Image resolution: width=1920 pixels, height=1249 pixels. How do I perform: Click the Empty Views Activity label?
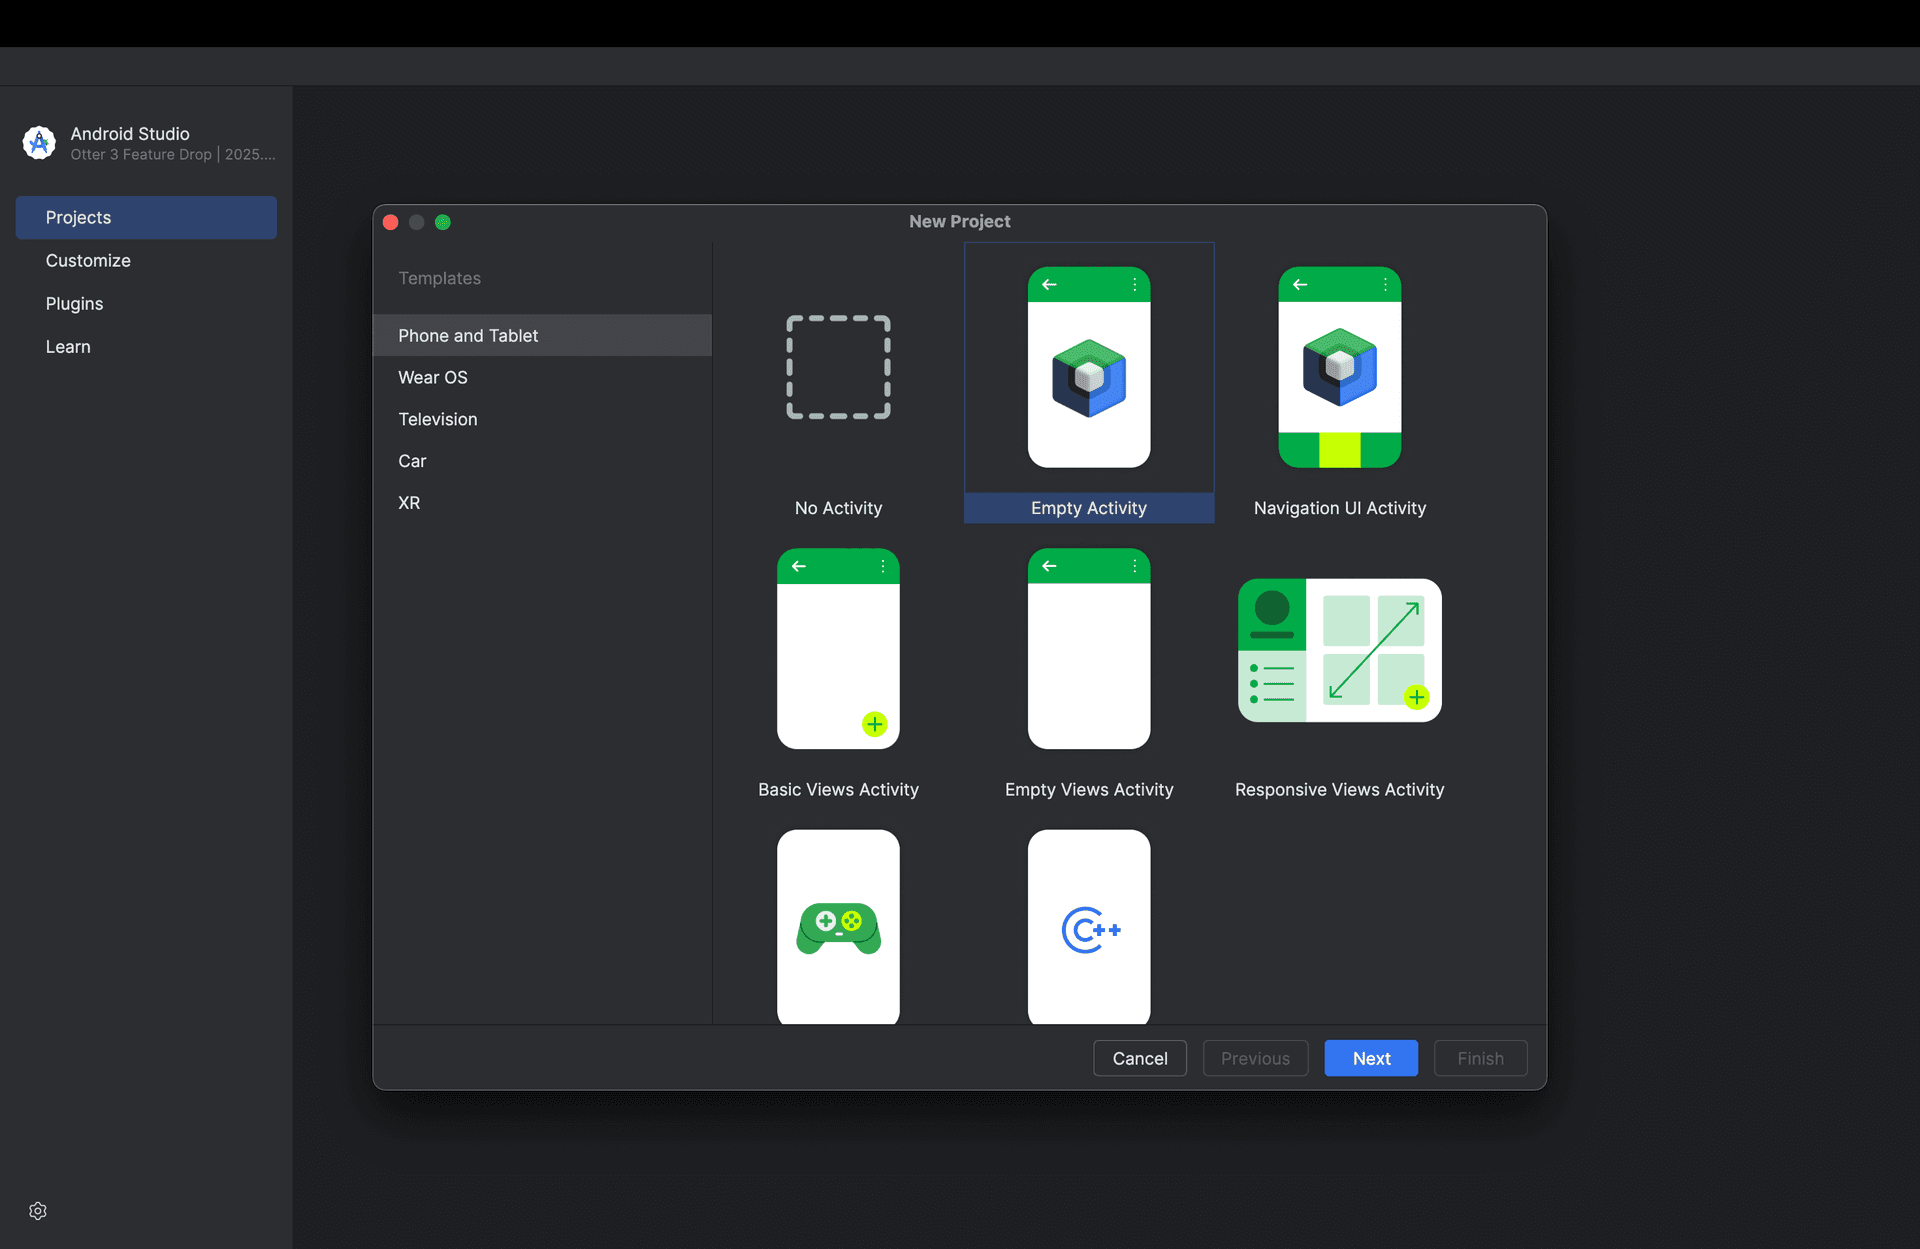pos(1089,789)
